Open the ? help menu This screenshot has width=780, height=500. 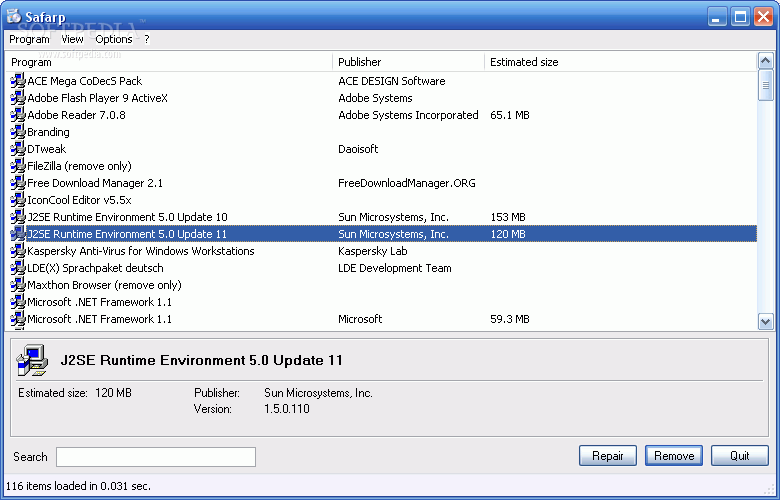point(147,39)
